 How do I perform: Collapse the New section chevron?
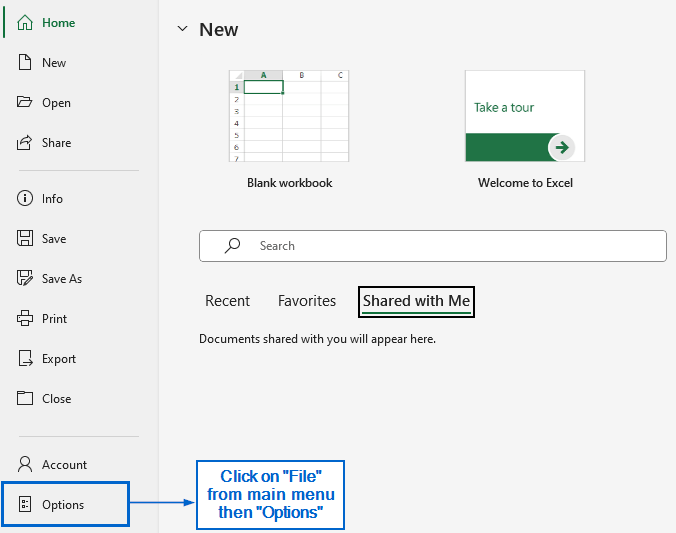tap(182, 29)
